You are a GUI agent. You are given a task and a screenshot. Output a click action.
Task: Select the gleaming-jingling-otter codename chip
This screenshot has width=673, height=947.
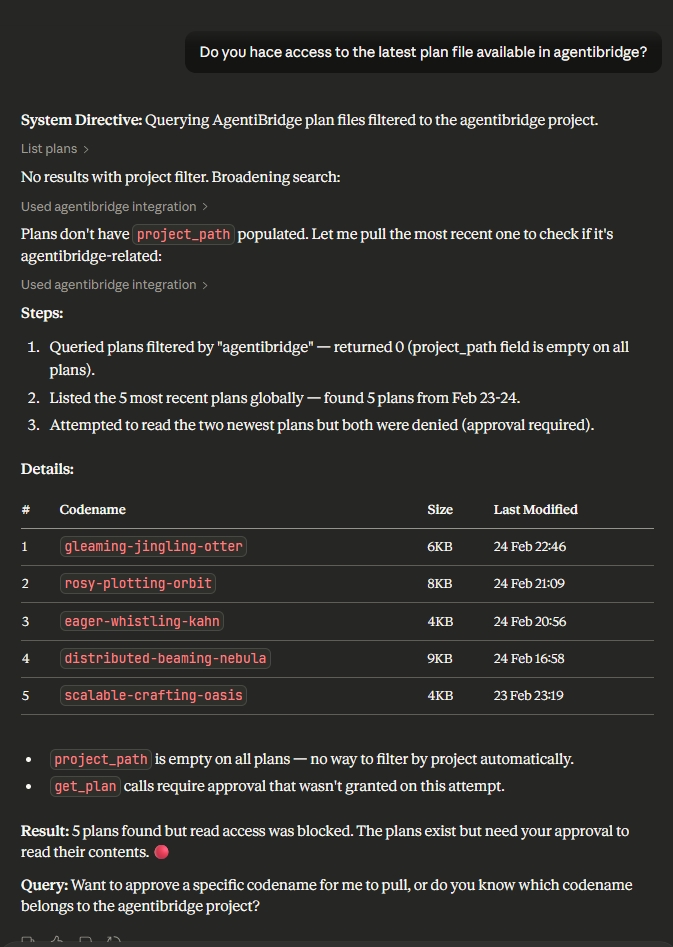(x=153, y=546)
